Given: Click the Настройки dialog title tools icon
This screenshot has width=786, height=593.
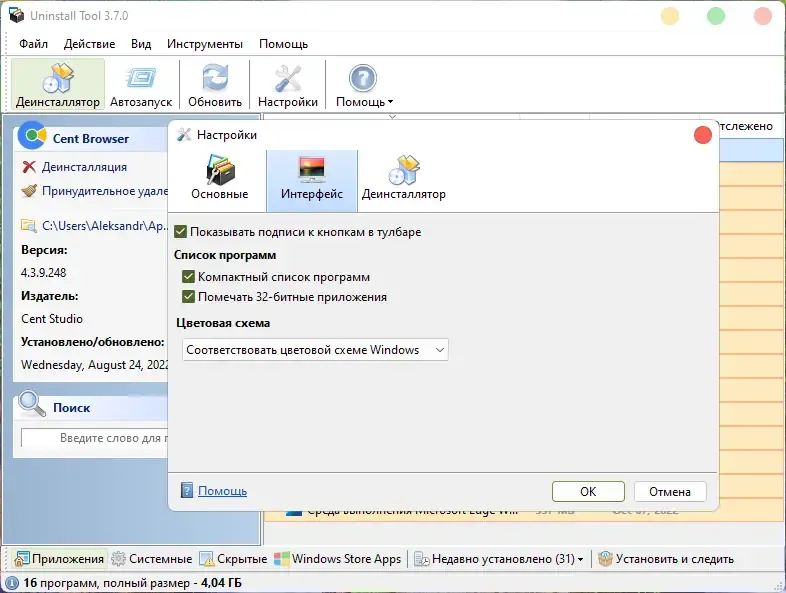Looking at the screenshot, I should click(x=184, y=134).
